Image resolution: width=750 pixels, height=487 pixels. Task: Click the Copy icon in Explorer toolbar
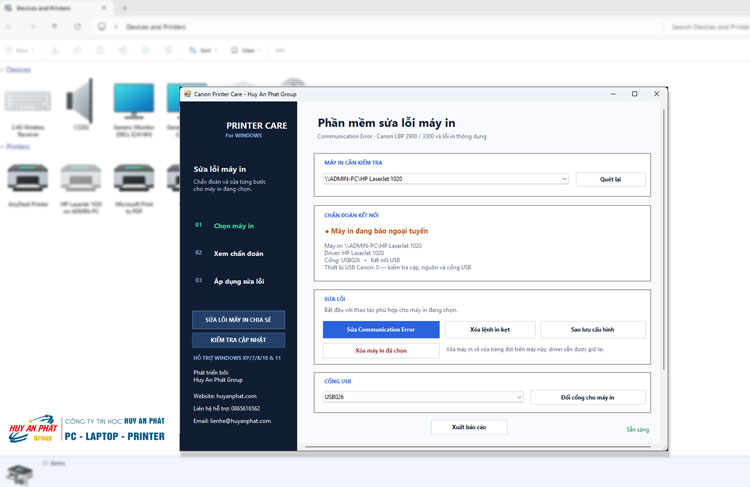pos(77,50)
